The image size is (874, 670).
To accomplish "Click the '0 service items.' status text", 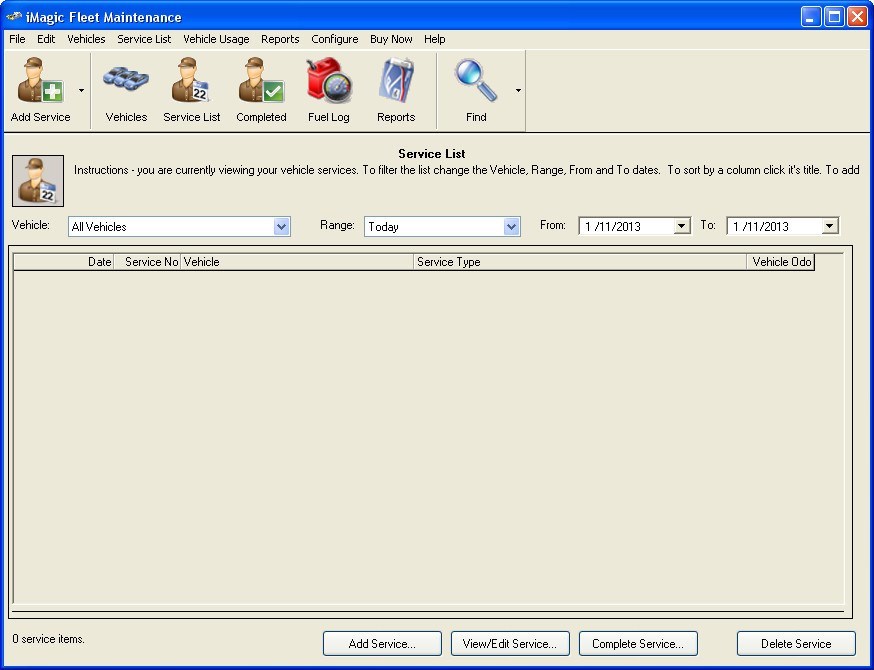I will pos(48,639).
